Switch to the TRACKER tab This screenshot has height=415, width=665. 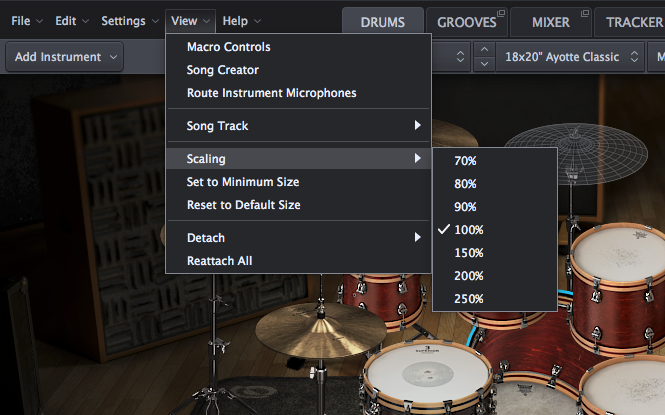[632, 22]
